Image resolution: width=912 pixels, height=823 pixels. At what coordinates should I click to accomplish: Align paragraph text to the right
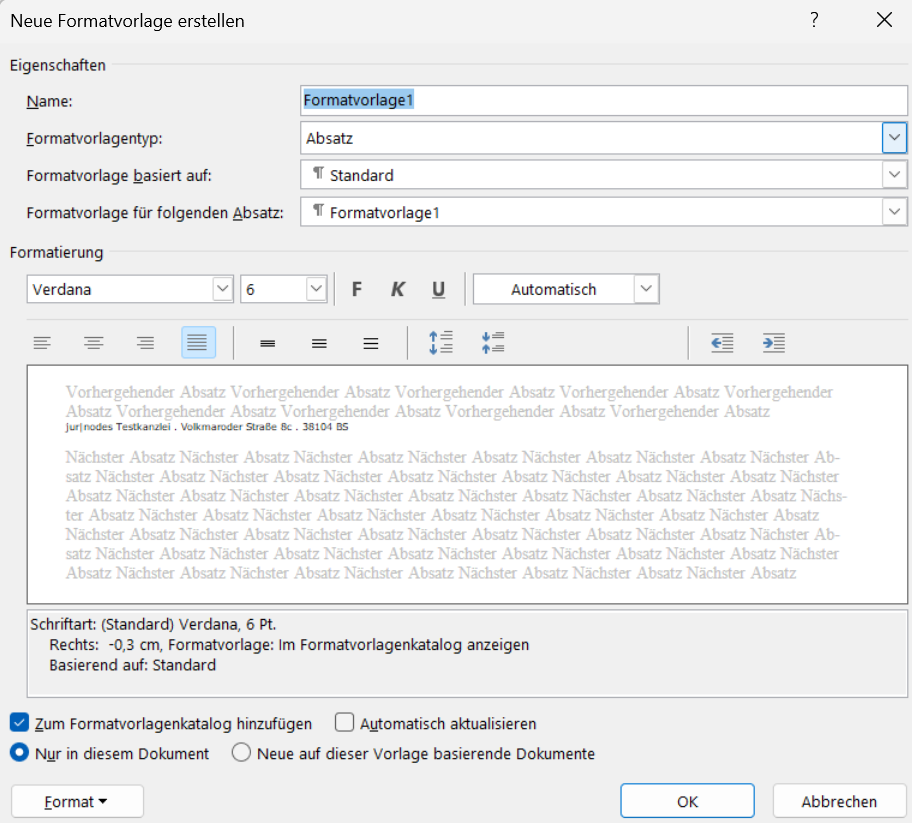pos(146,343)
